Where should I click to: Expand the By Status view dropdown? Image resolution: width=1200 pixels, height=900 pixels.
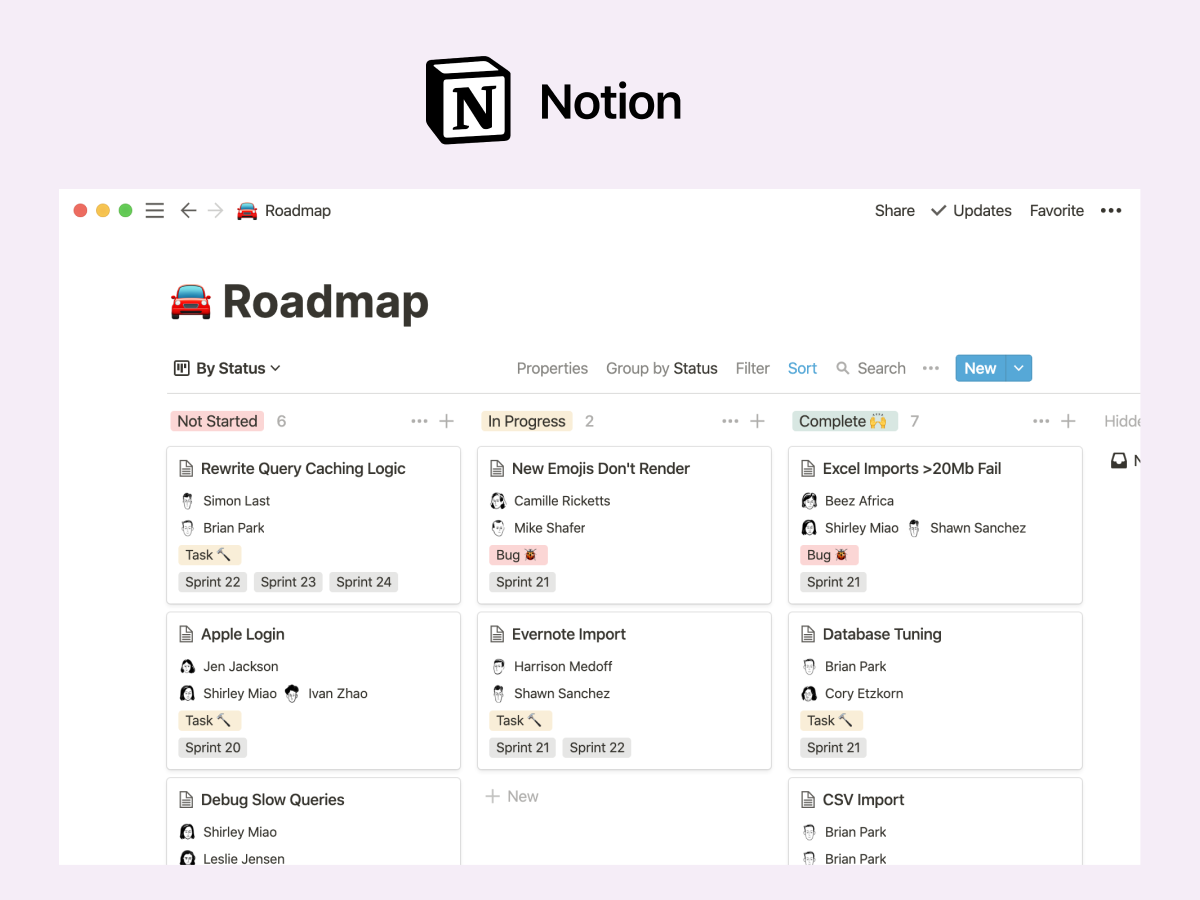click(227, 369)
